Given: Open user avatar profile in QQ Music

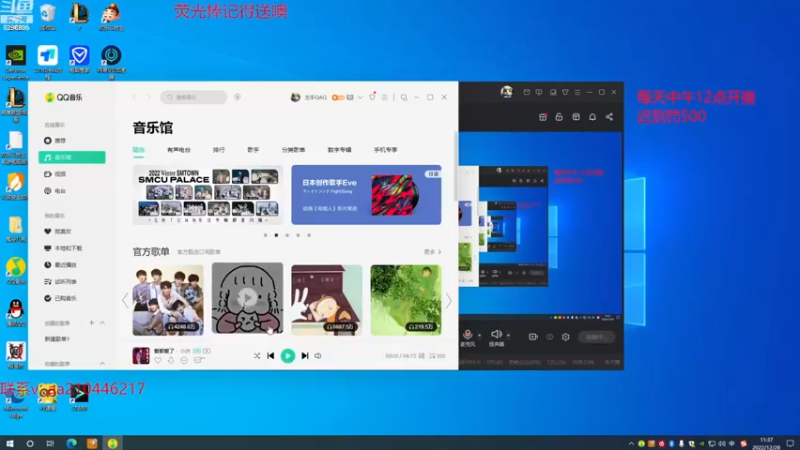Looking at the screenshot, I should pos(295,97).
